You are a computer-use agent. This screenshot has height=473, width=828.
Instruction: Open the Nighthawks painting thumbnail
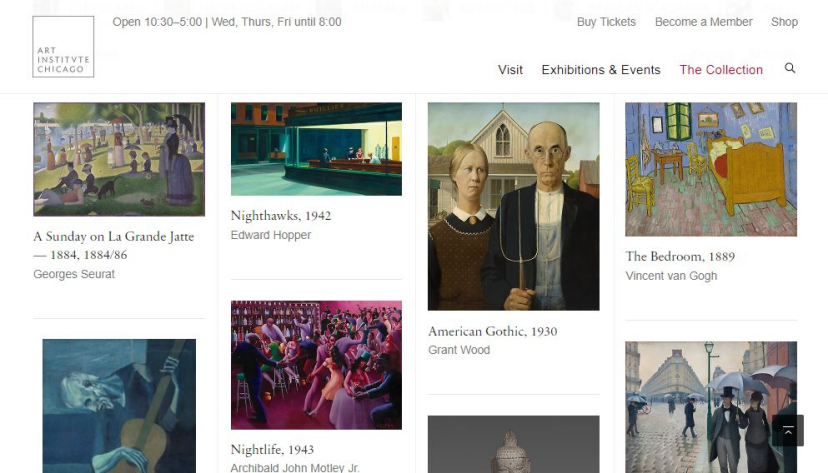click(316, 149)
